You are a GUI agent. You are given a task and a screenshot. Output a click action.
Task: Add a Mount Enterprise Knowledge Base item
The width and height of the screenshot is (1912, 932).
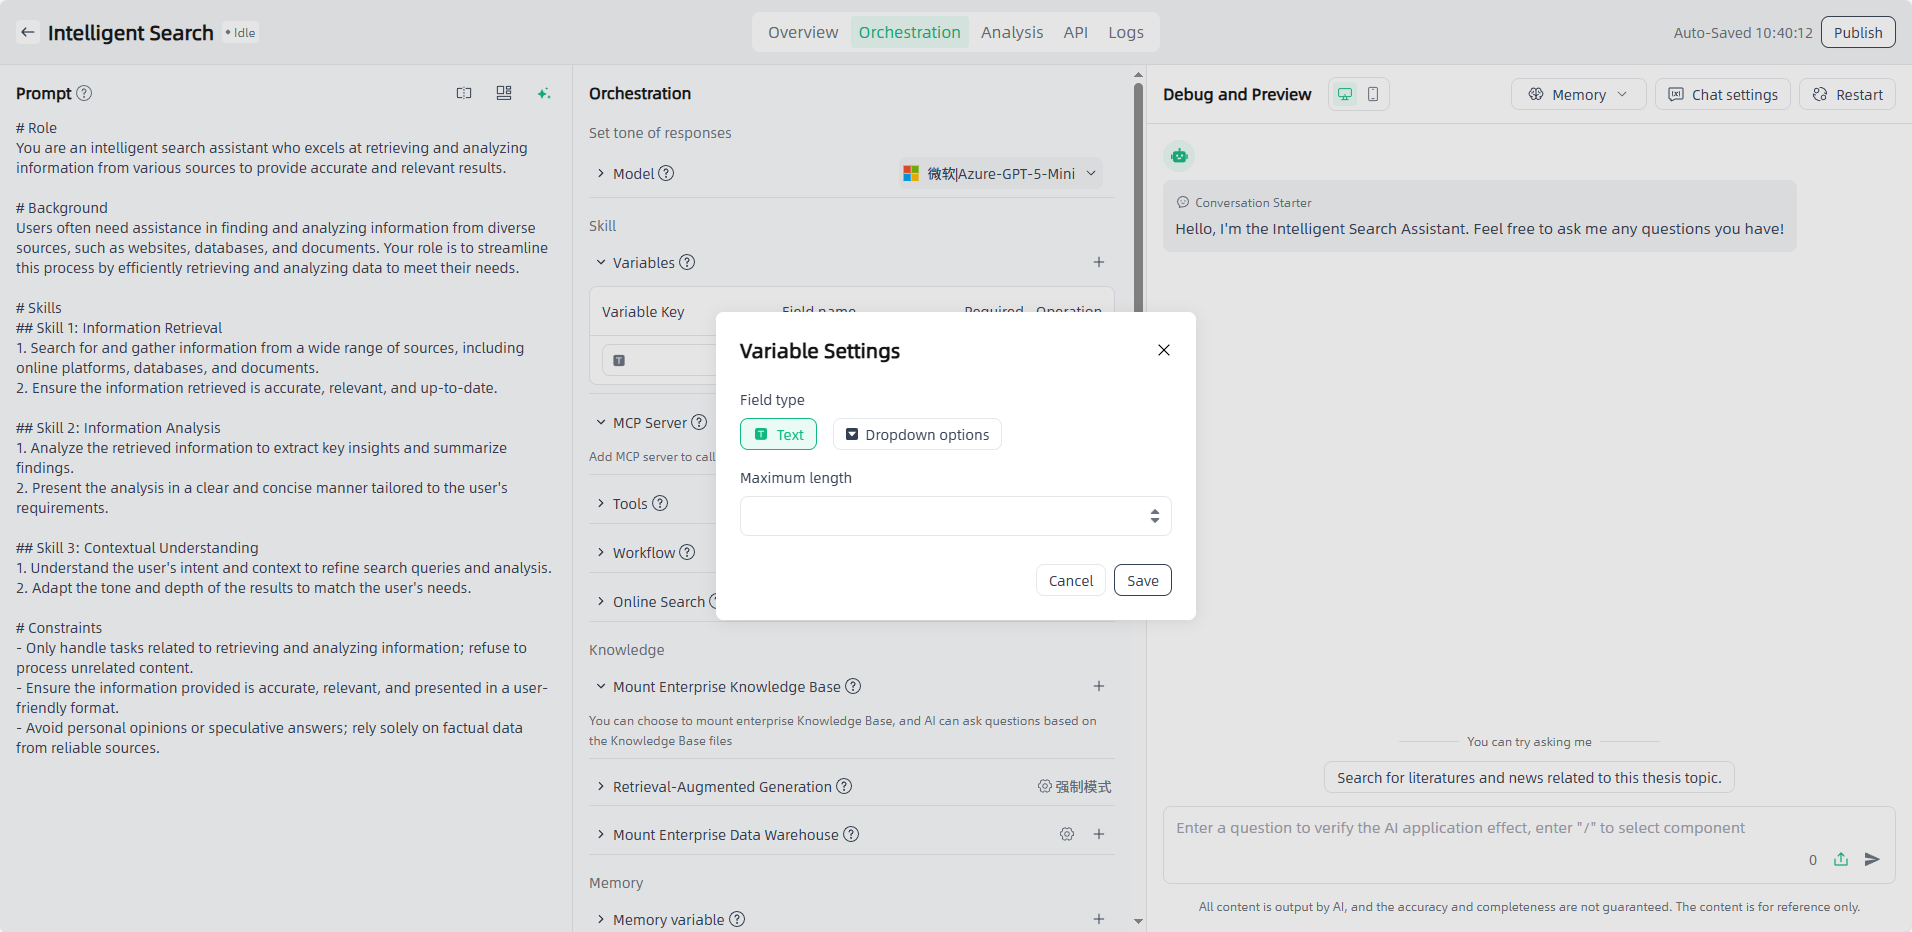(1098, 686)
